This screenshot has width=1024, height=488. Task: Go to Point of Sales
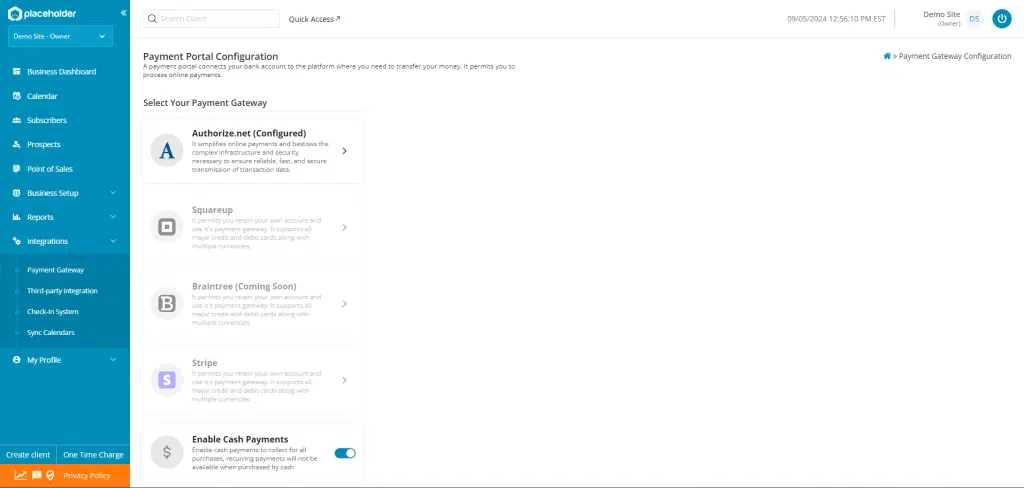coord(49,169)
